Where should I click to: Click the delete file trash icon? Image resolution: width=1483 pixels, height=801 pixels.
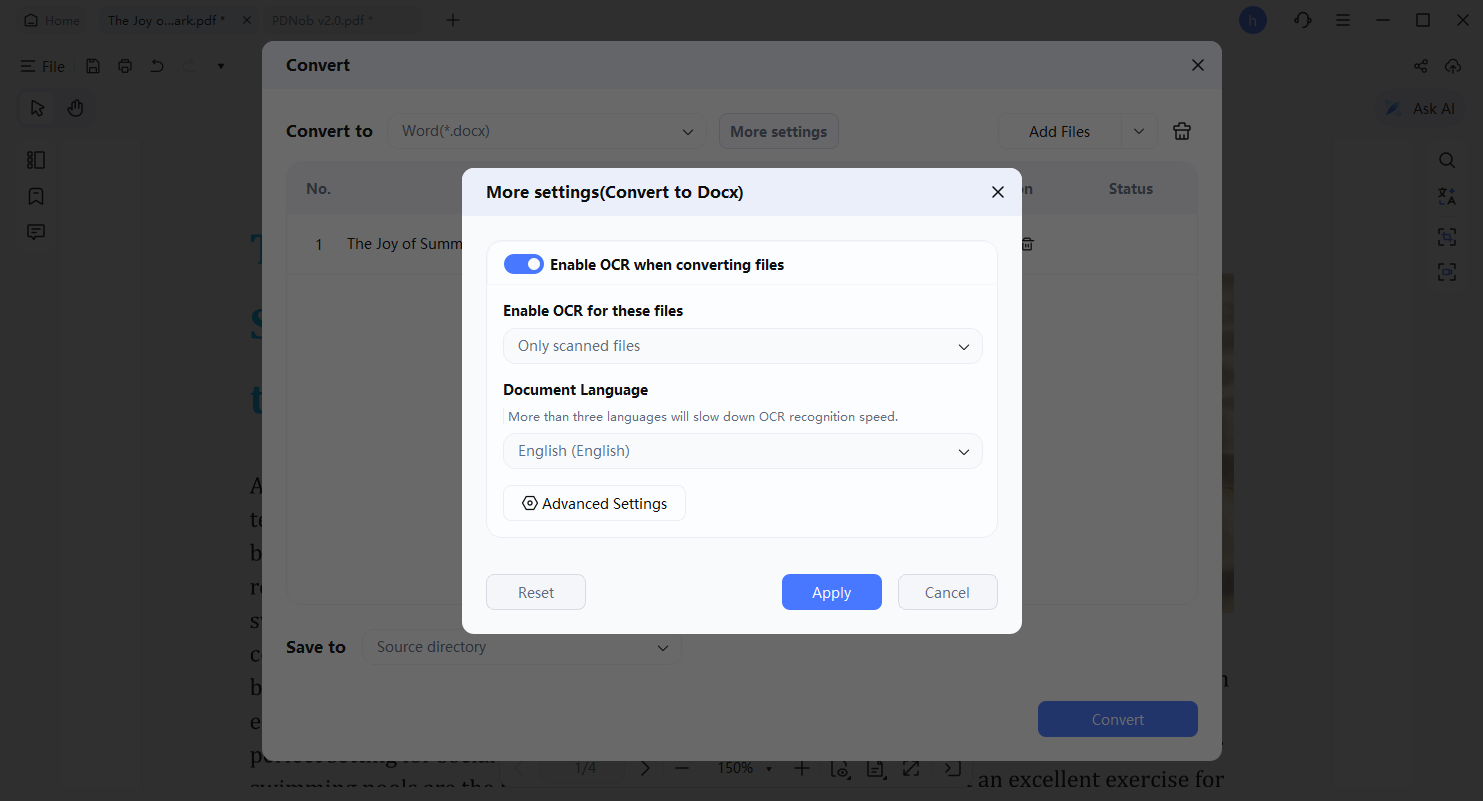pyautogui.click(x=1026, y=243)
